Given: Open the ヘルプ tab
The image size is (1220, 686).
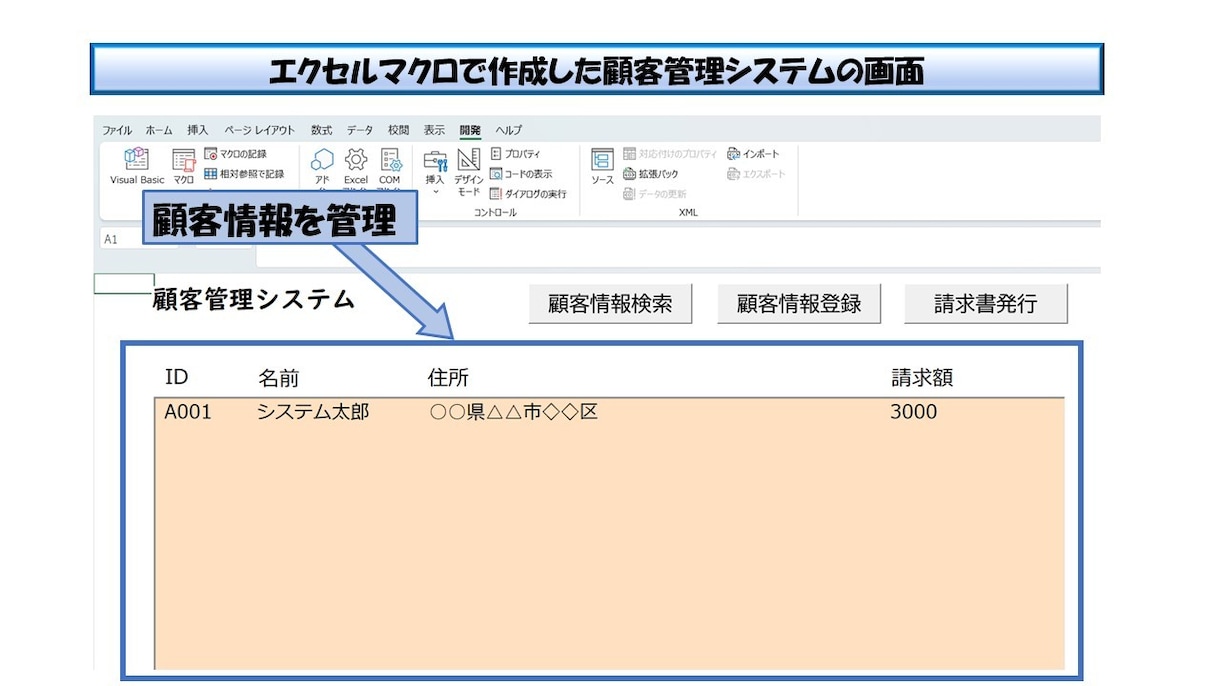Looking at the screenshot, I should point(509,130).
